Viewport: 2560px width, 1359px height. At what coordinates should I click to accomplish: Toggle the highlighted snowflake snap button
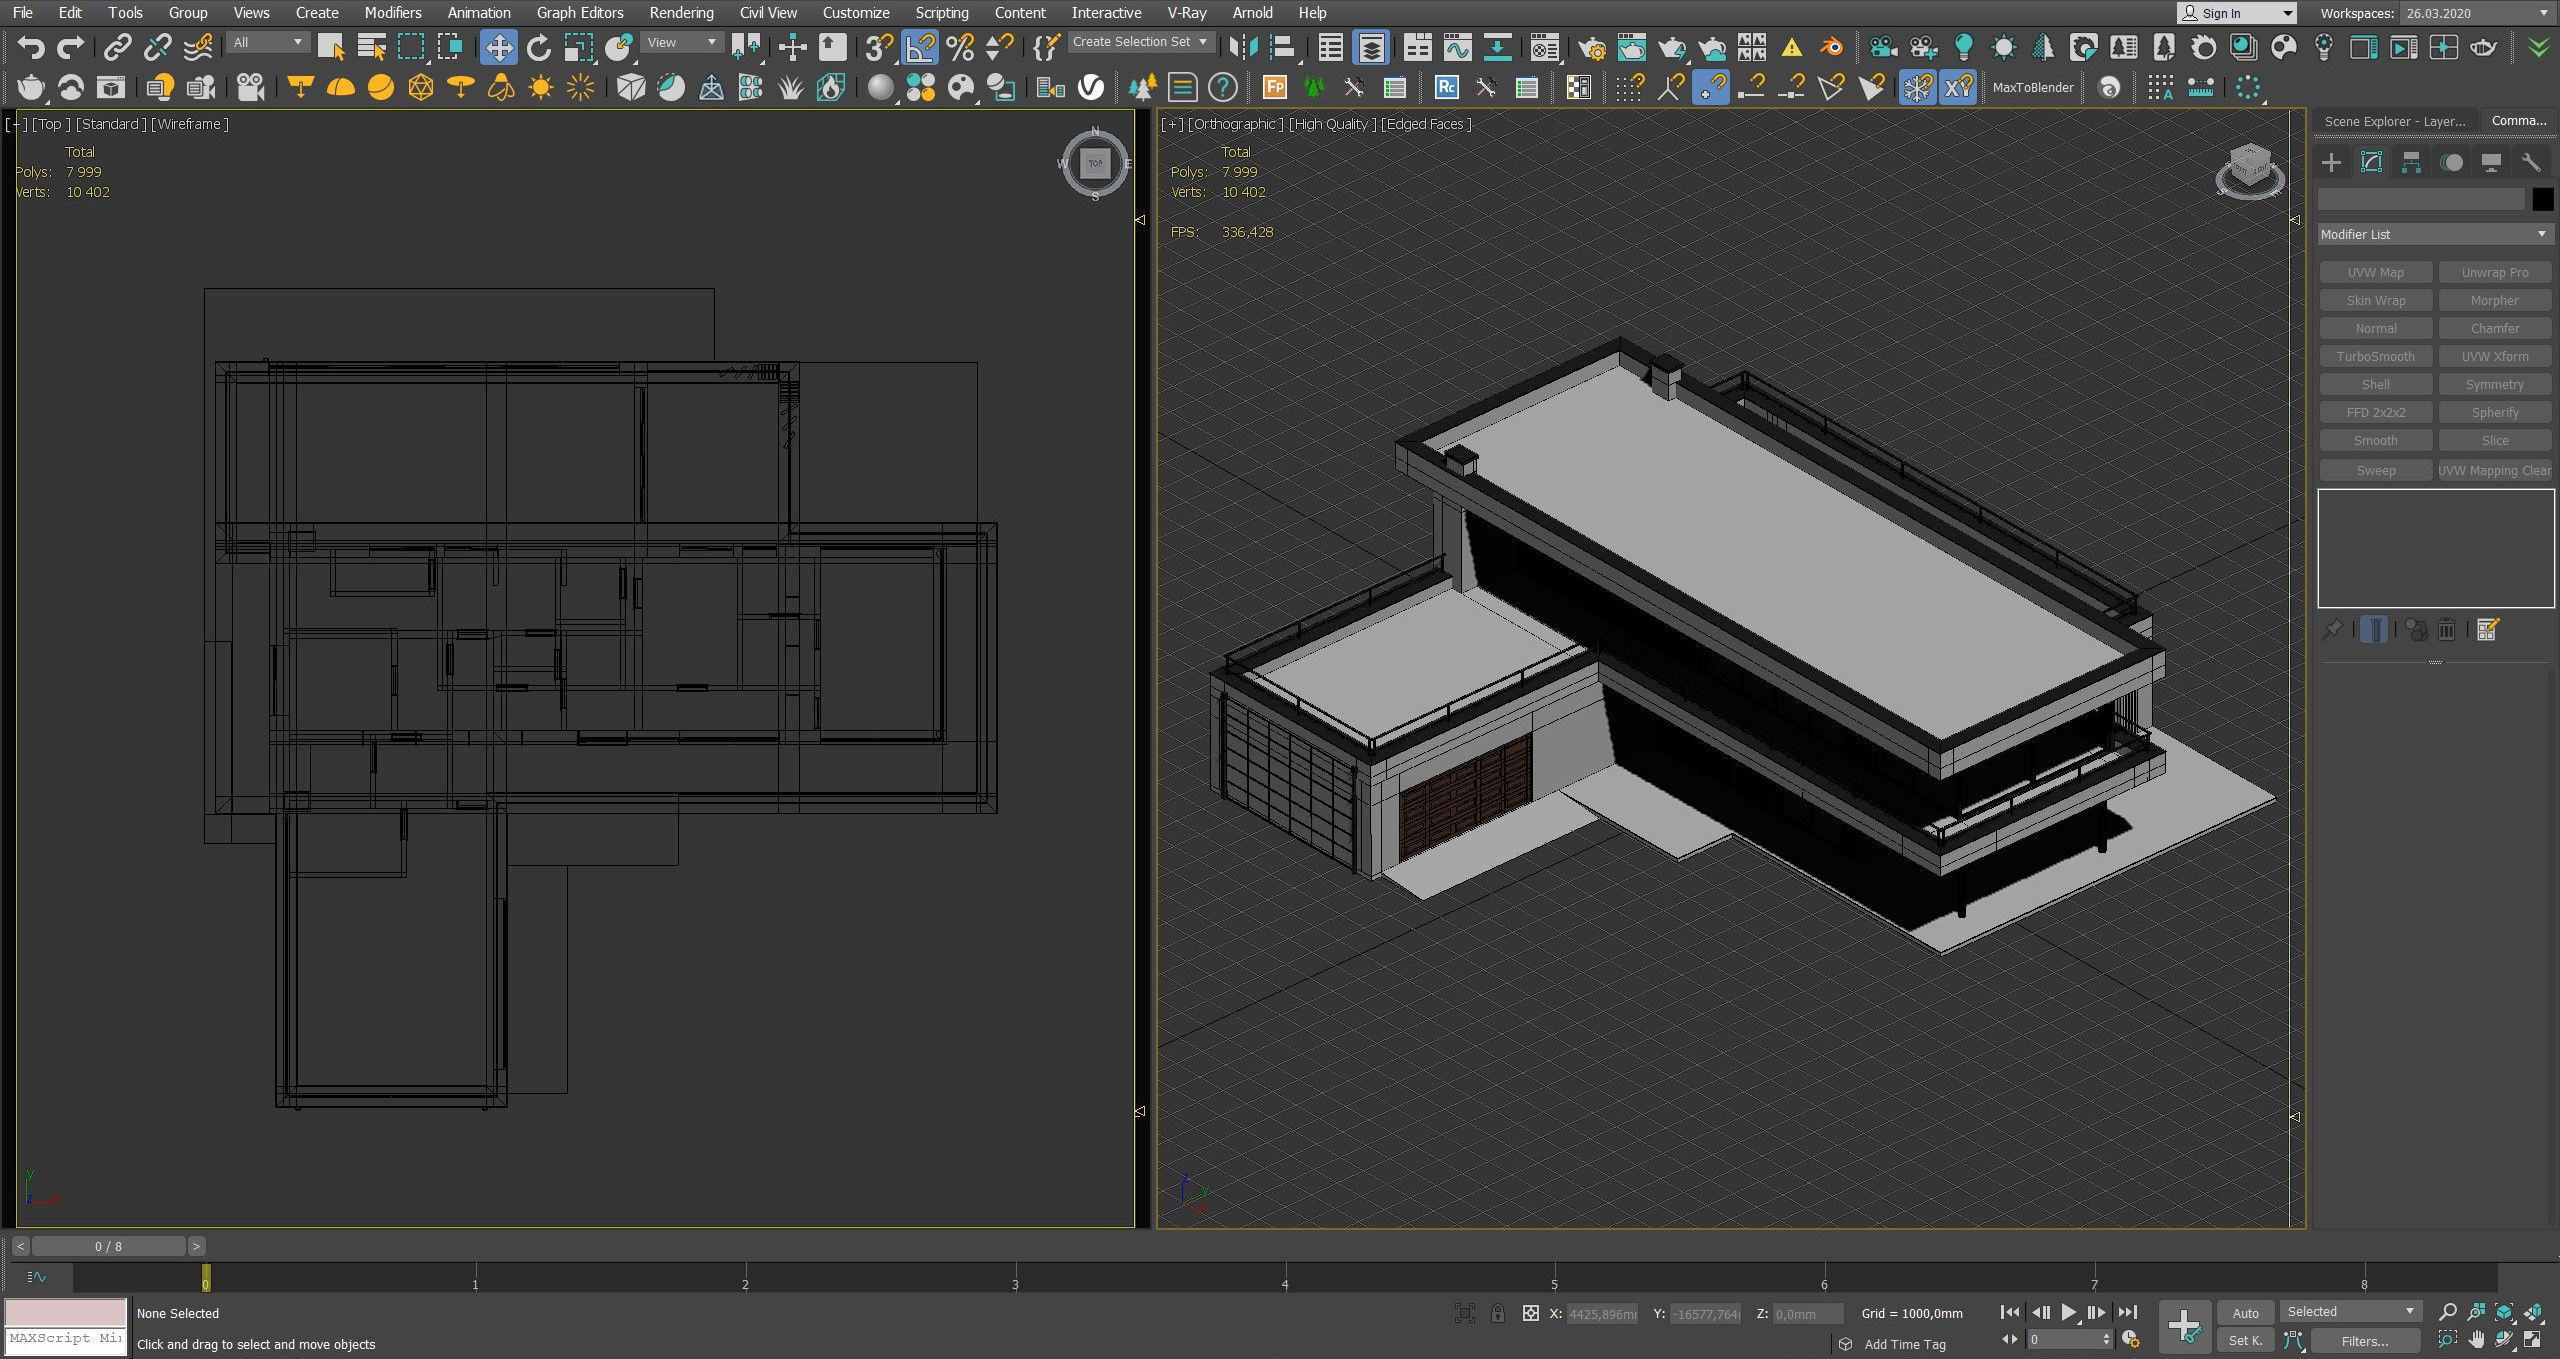[x=1917, y=88]
